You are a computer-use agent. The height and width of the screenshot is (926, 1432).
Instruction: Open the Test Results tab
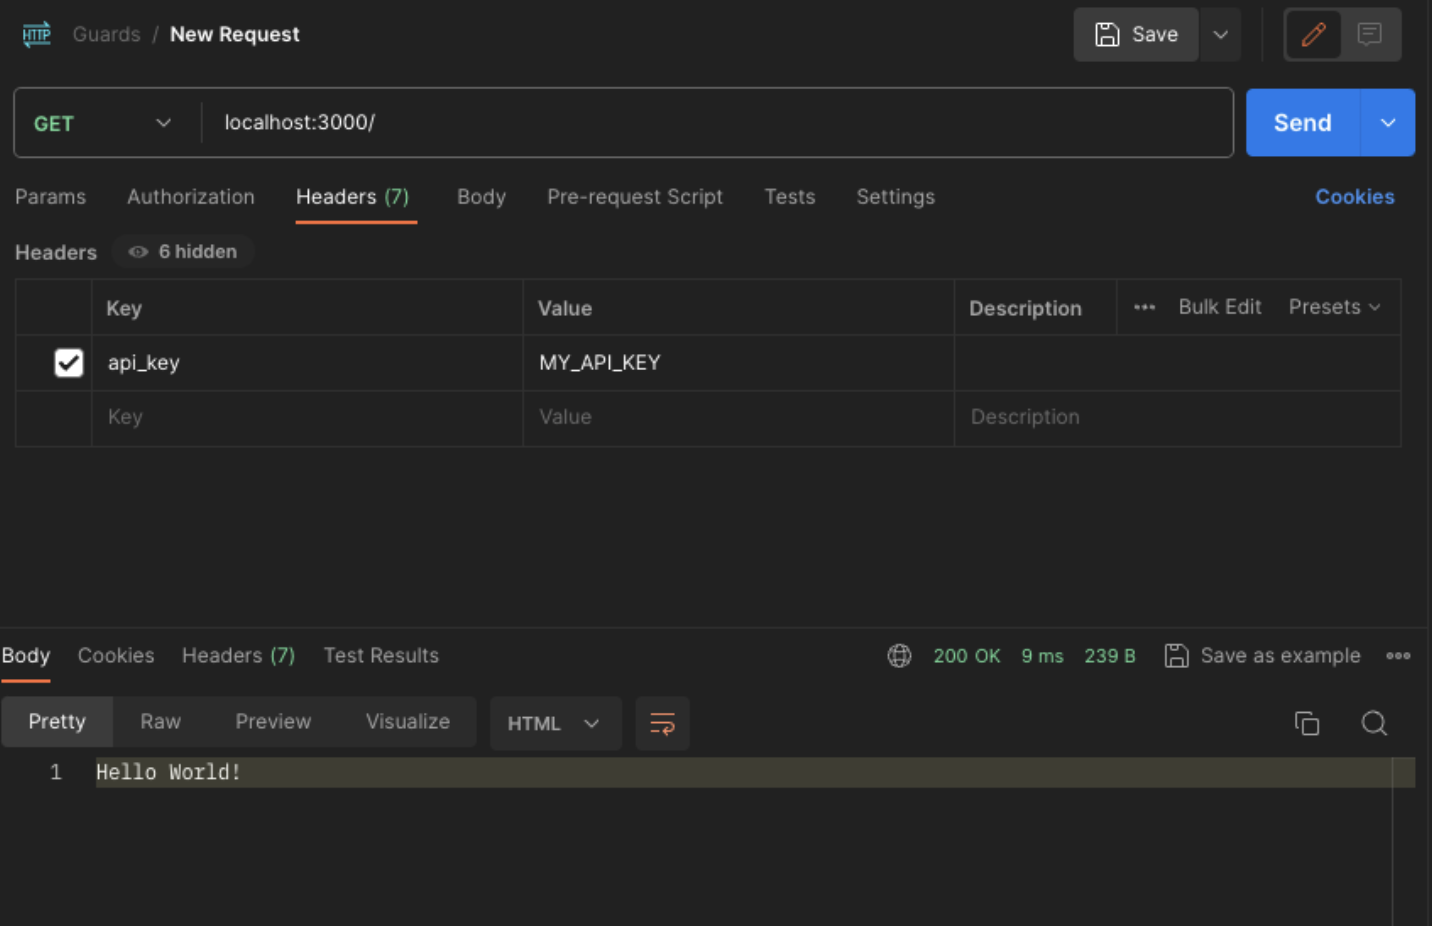point(381,655)
